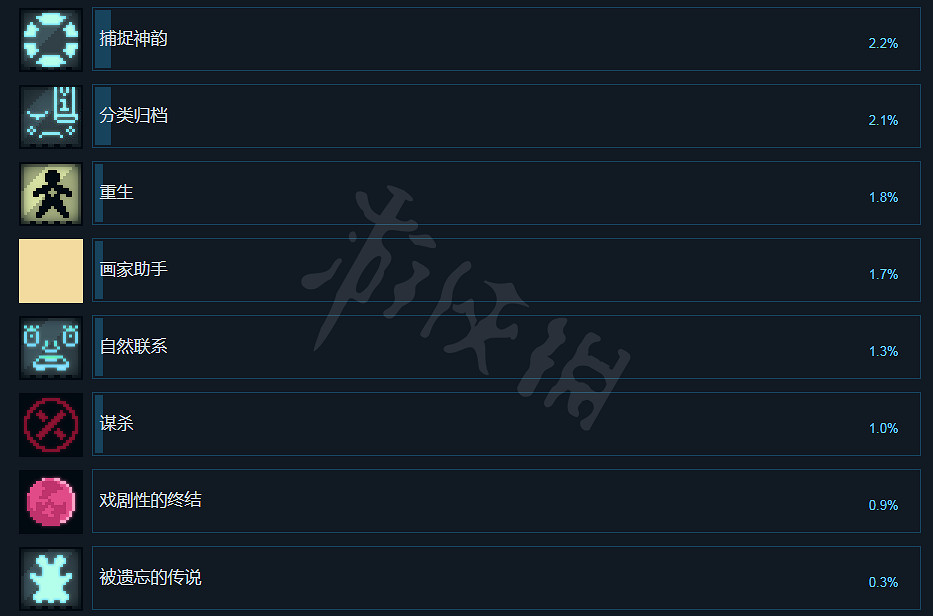Select the 分类归档 achievement title
This screenshot has width=933, height=616.
(133, 115)
